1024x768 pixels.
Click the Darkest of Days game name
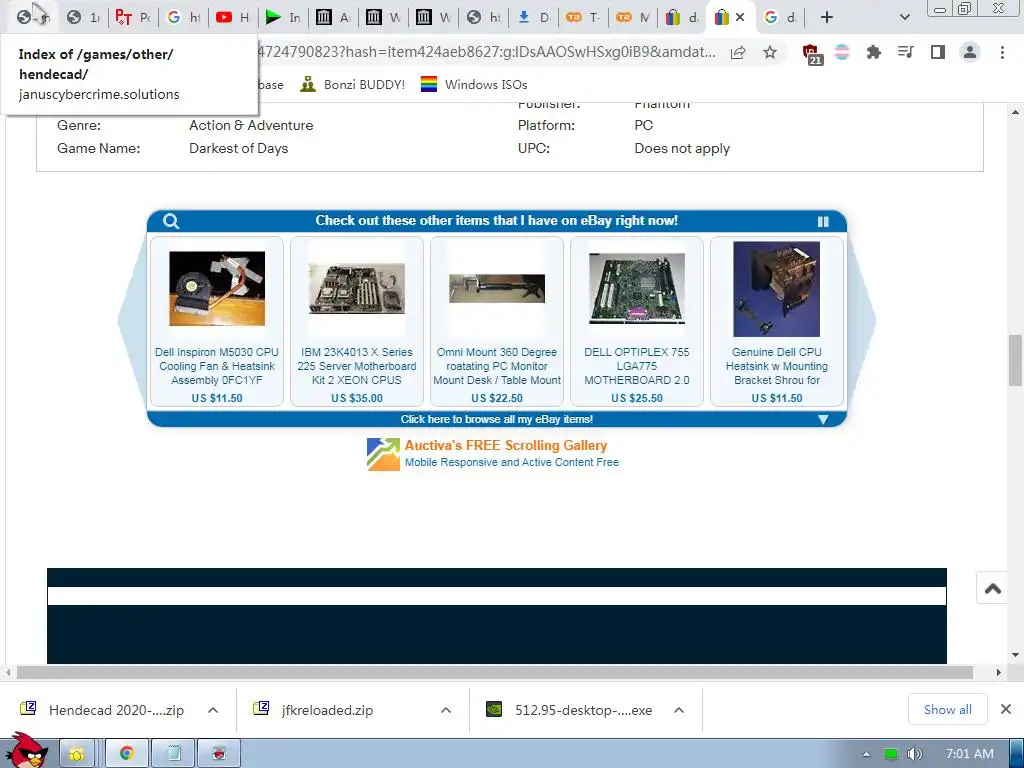point(238,148)
